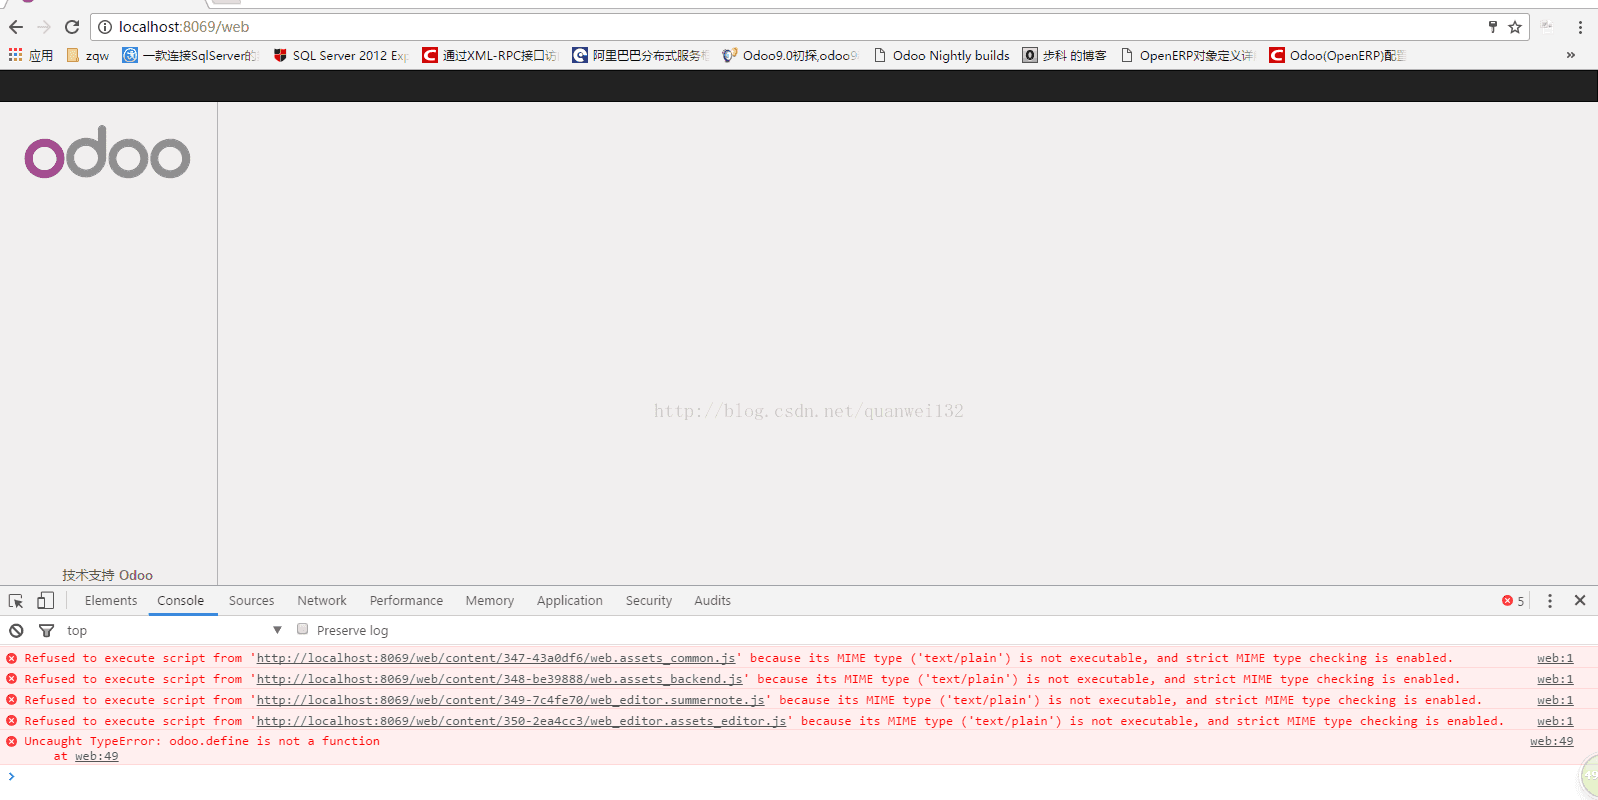
Task: Switch to the Network tab
Action: pyautogui.click(x=322, y=601)
